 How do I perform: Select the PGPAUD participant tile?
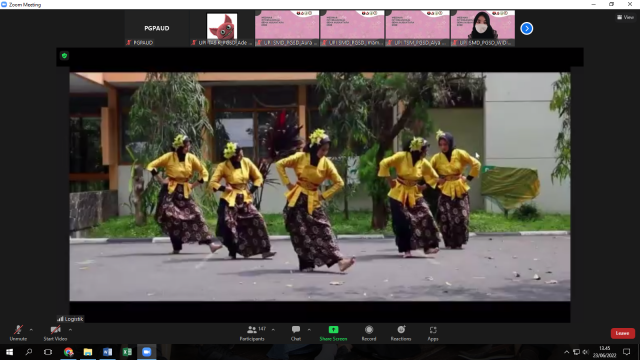157,28
